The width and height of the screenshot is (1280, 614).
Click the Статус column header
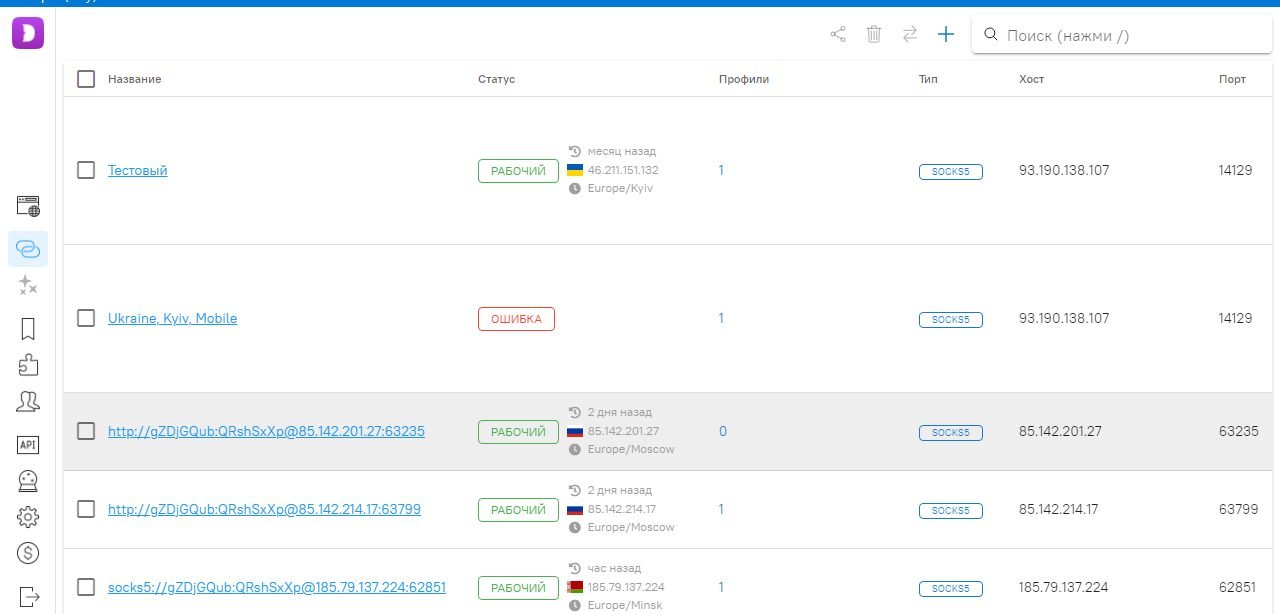496,79
